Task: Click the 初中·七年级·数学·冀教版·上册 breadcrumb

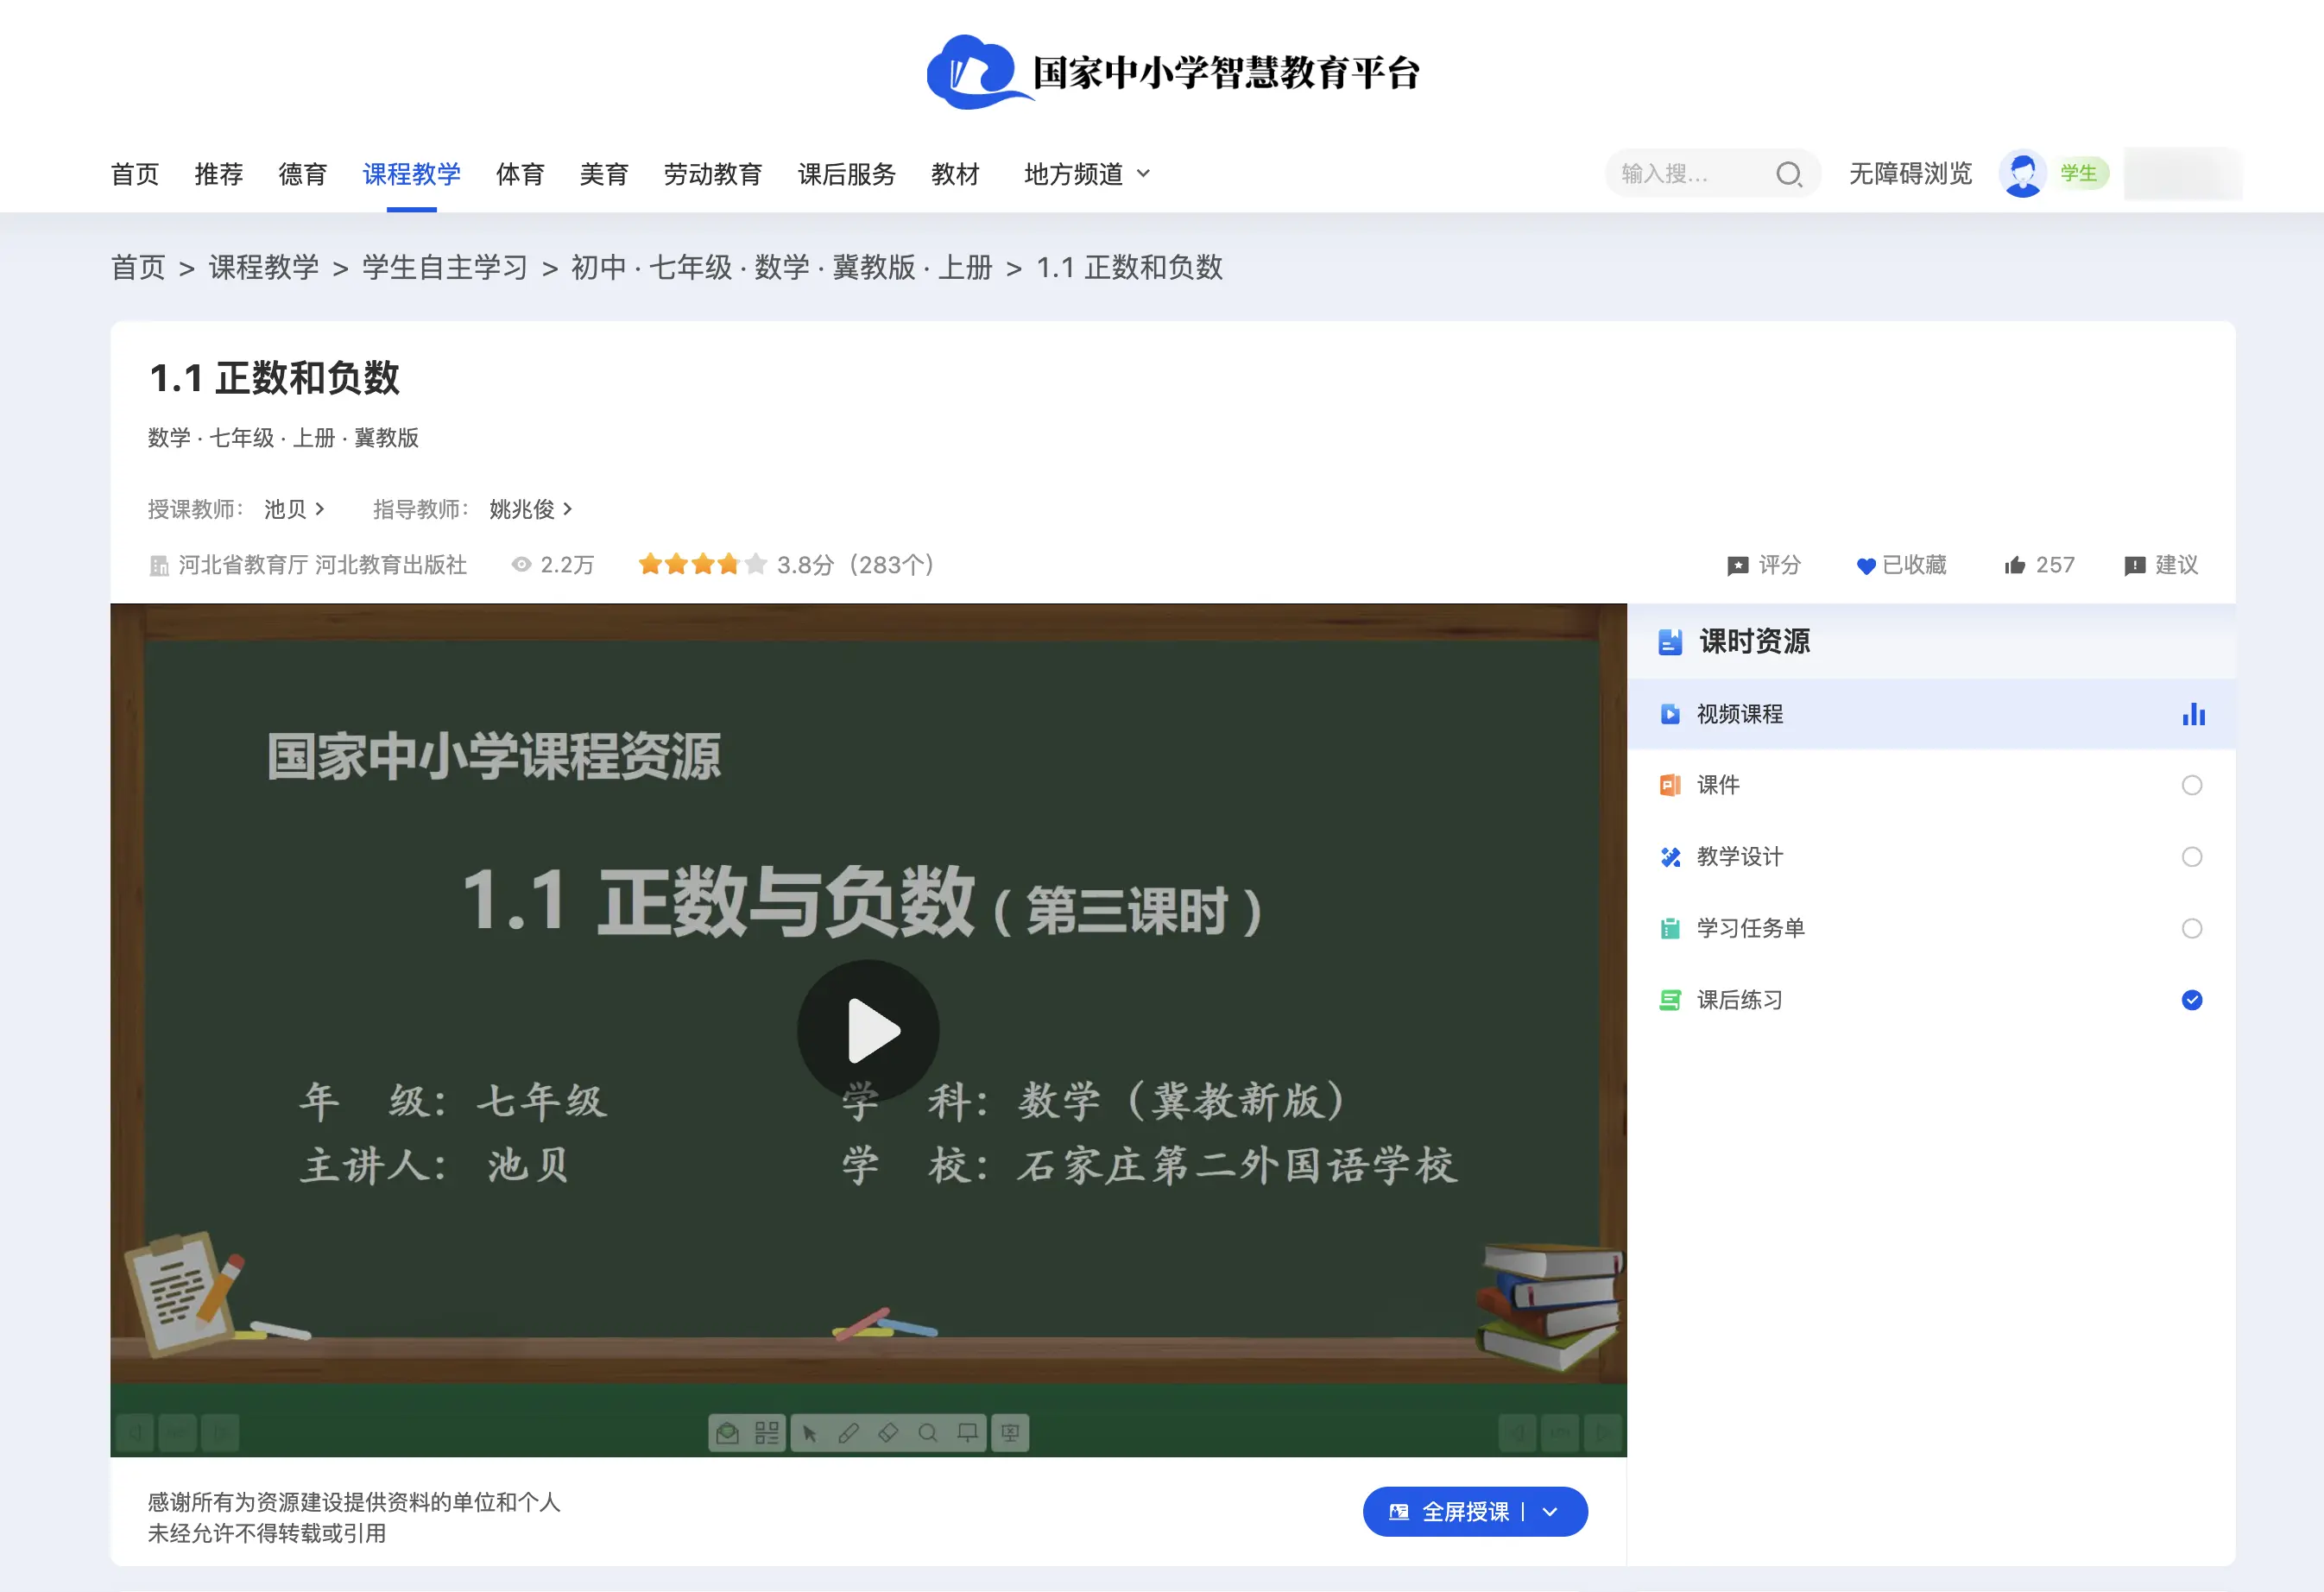Action: [x=781, y=267]
